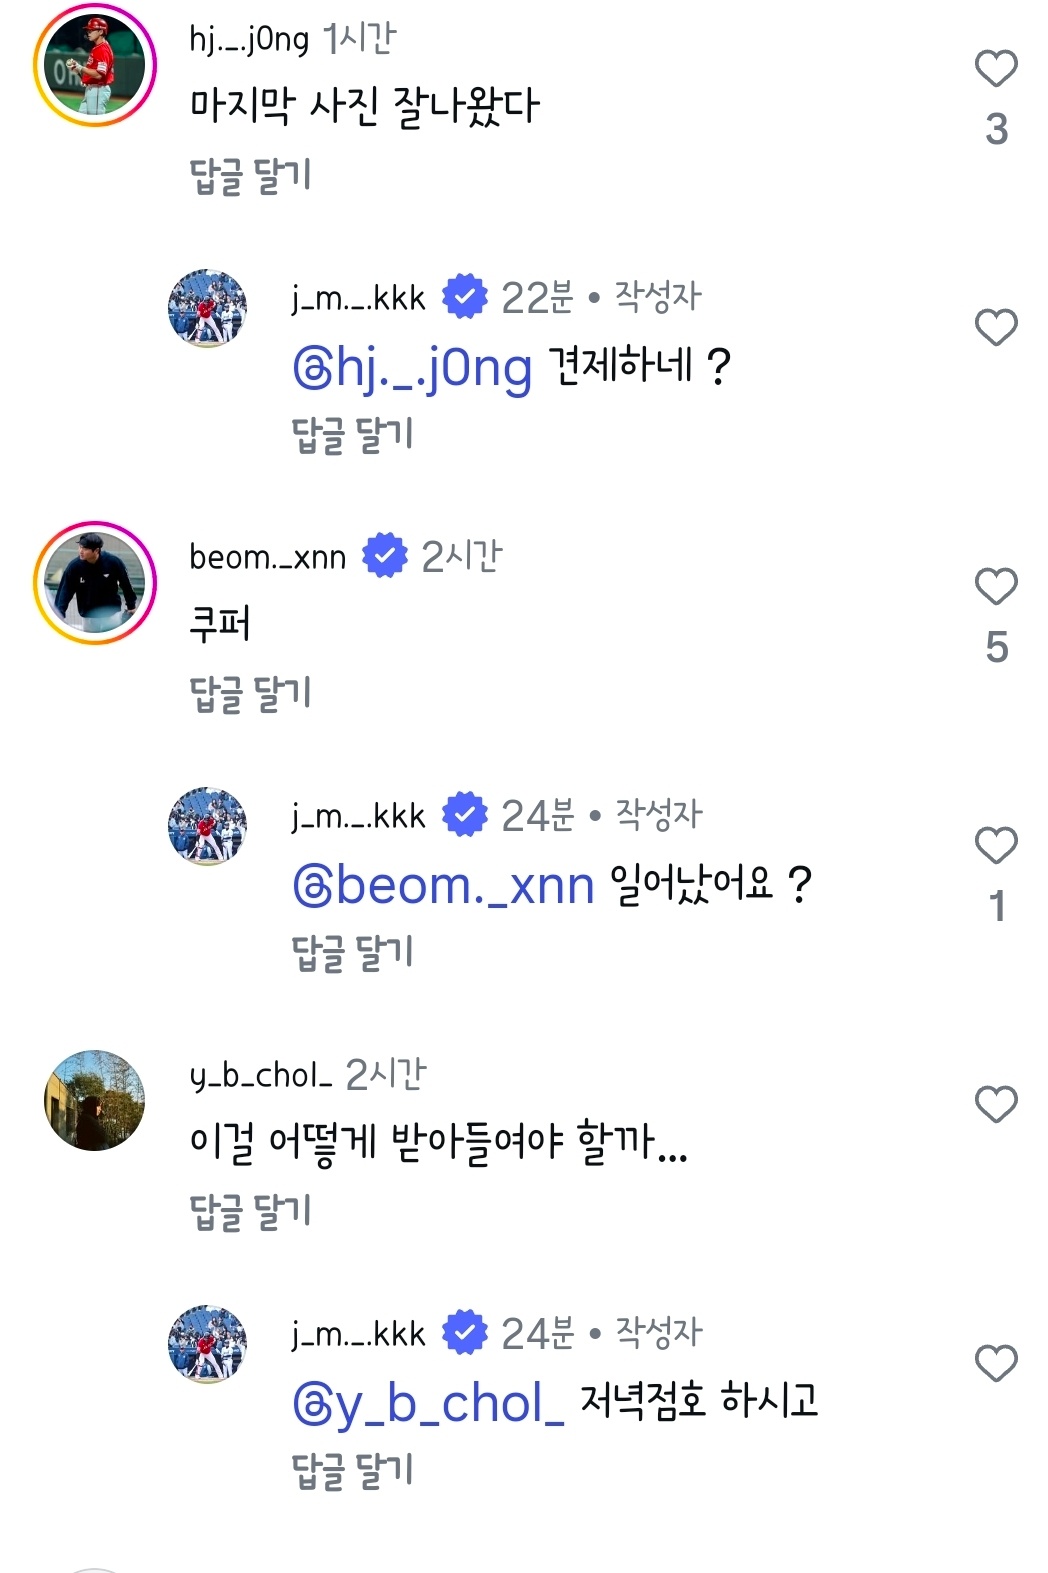Open hj._.j0ng's profile picture story
The height and width of the screenshot is (1573, 1048).
point(95,65)
